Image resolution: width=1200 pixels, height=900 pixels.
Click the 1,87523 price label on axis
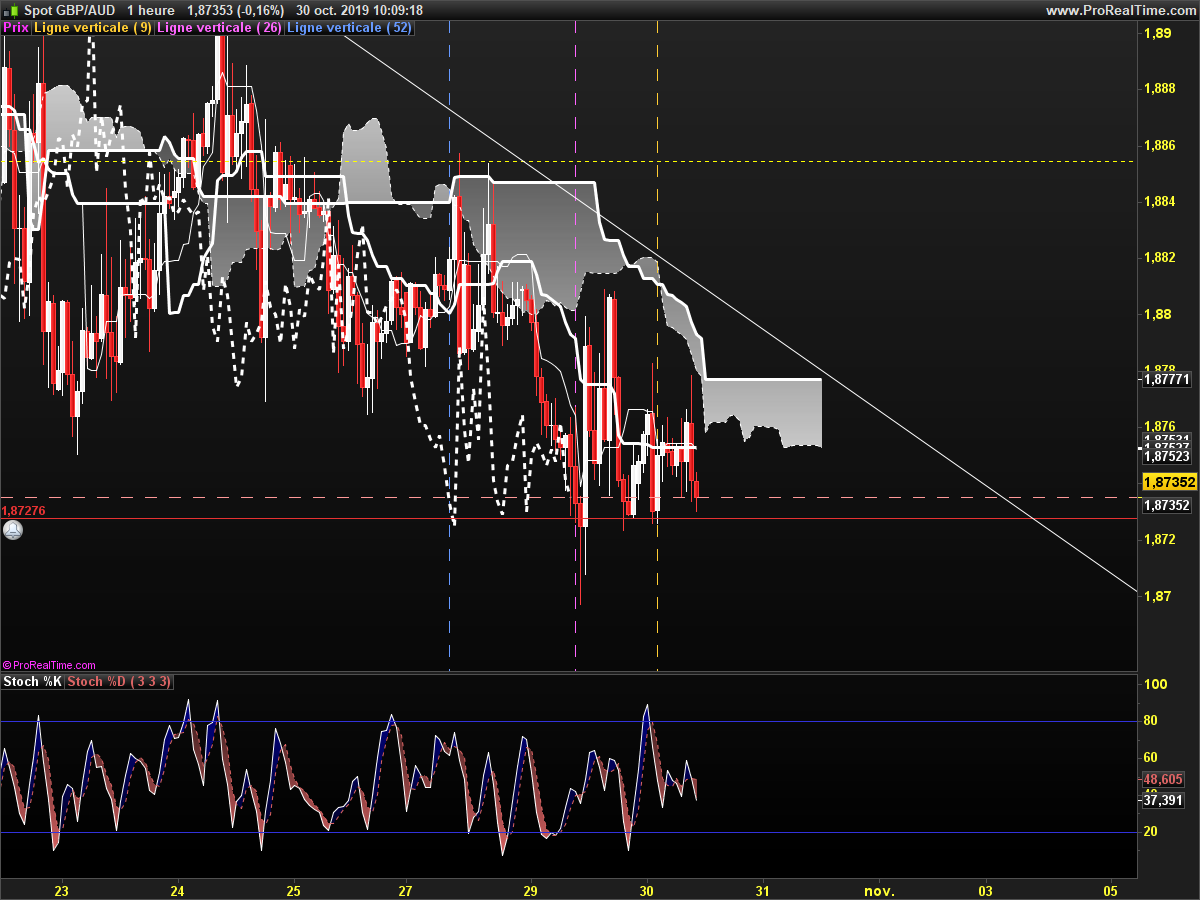coord(1166,456)
